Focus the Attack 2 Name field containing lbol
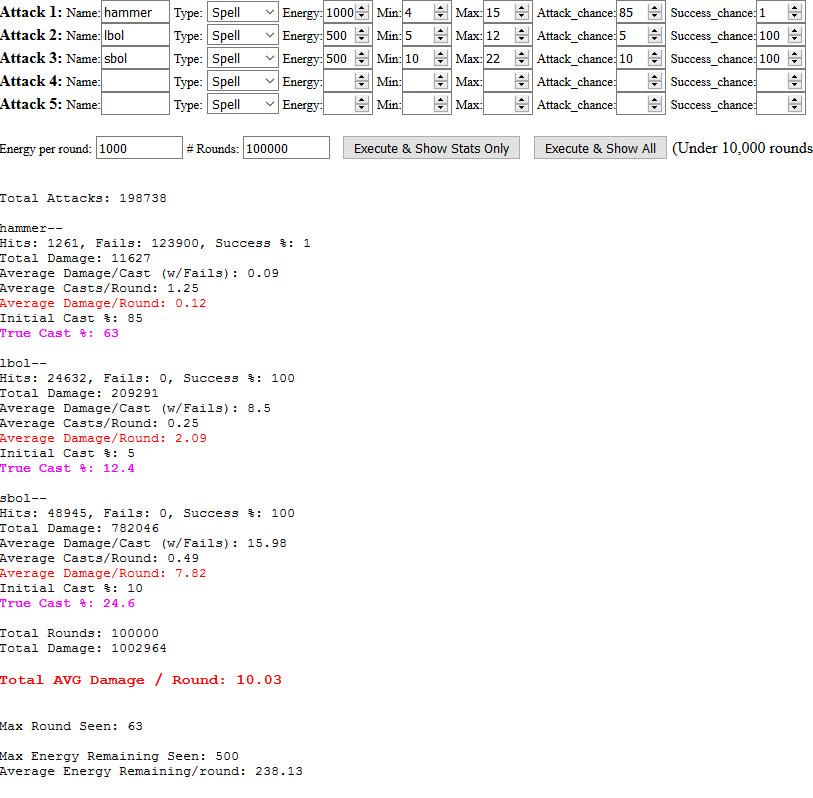The height and width of the screenshot is (798, 813). 135,35
